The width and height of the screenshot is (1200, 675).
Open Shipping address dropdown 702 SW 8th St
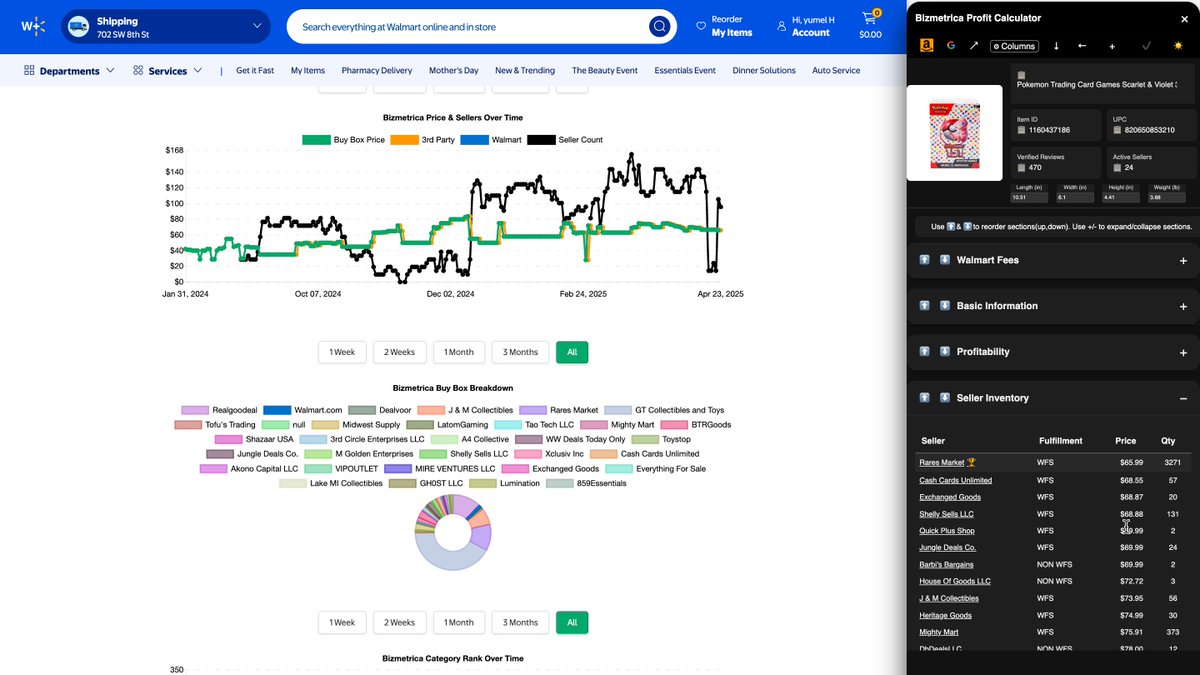pos(166,27)
